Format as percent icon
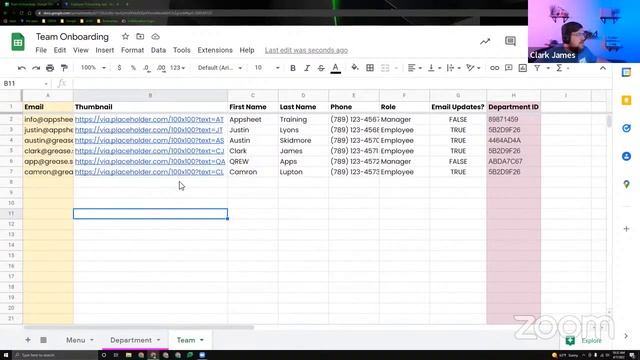 133,68
